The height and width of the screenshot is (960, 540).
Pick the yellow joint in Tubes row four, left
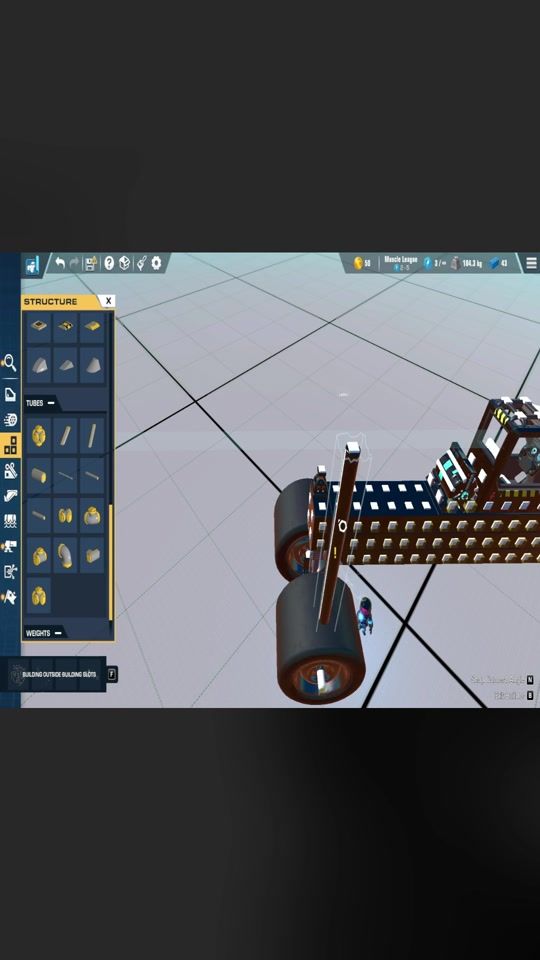click(x=39, y=555)
